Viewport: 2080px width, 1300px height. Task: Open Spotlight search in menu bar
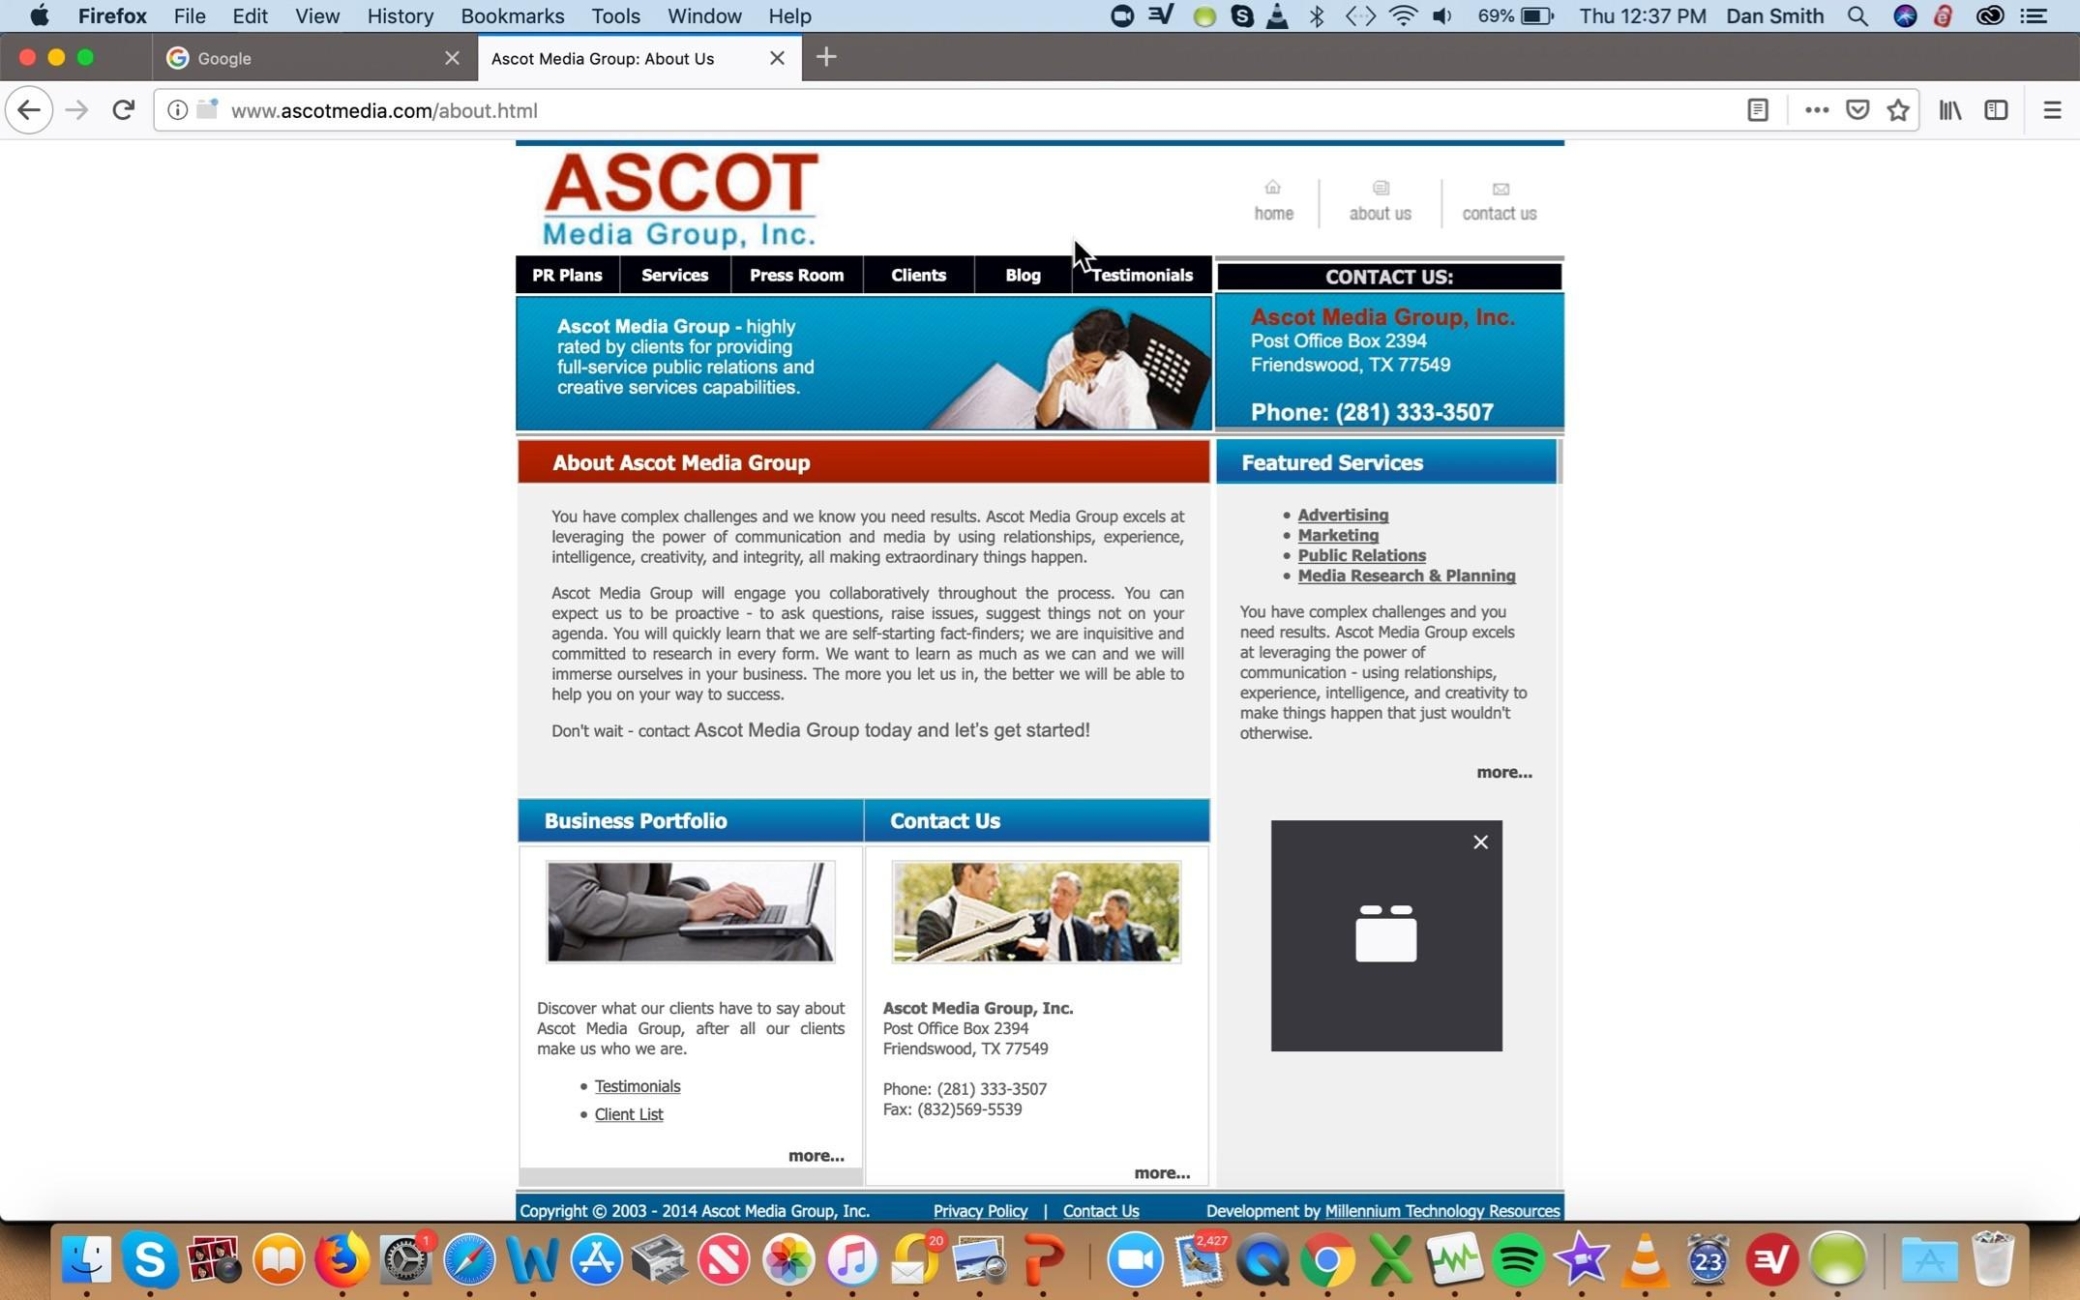click(x=1857, y=16)
